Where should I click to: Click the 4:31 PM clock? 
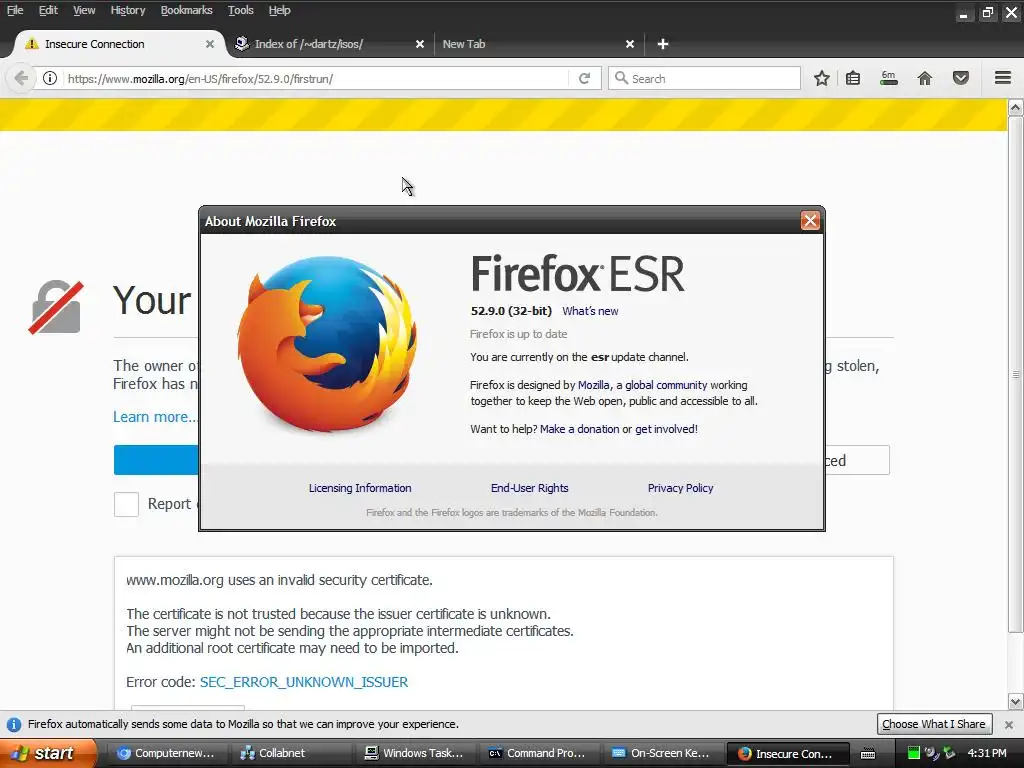987,753
